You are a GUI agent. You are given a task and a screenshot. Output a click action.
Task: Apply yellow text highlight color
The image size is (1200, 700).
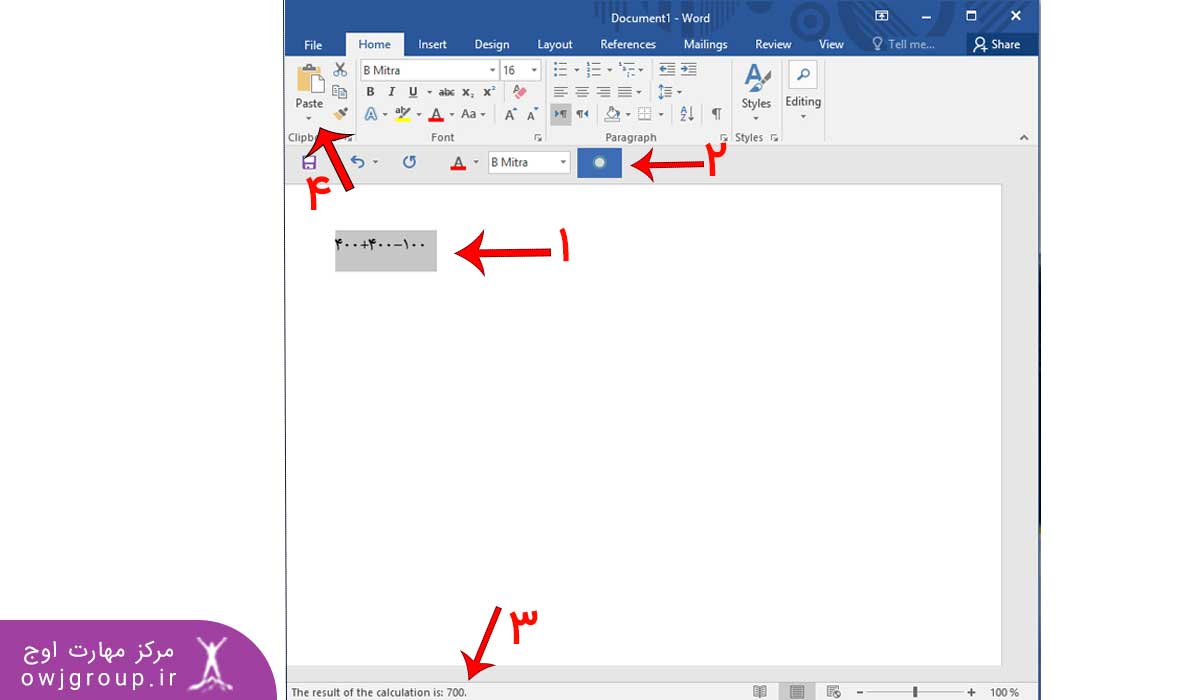[403, 115]
